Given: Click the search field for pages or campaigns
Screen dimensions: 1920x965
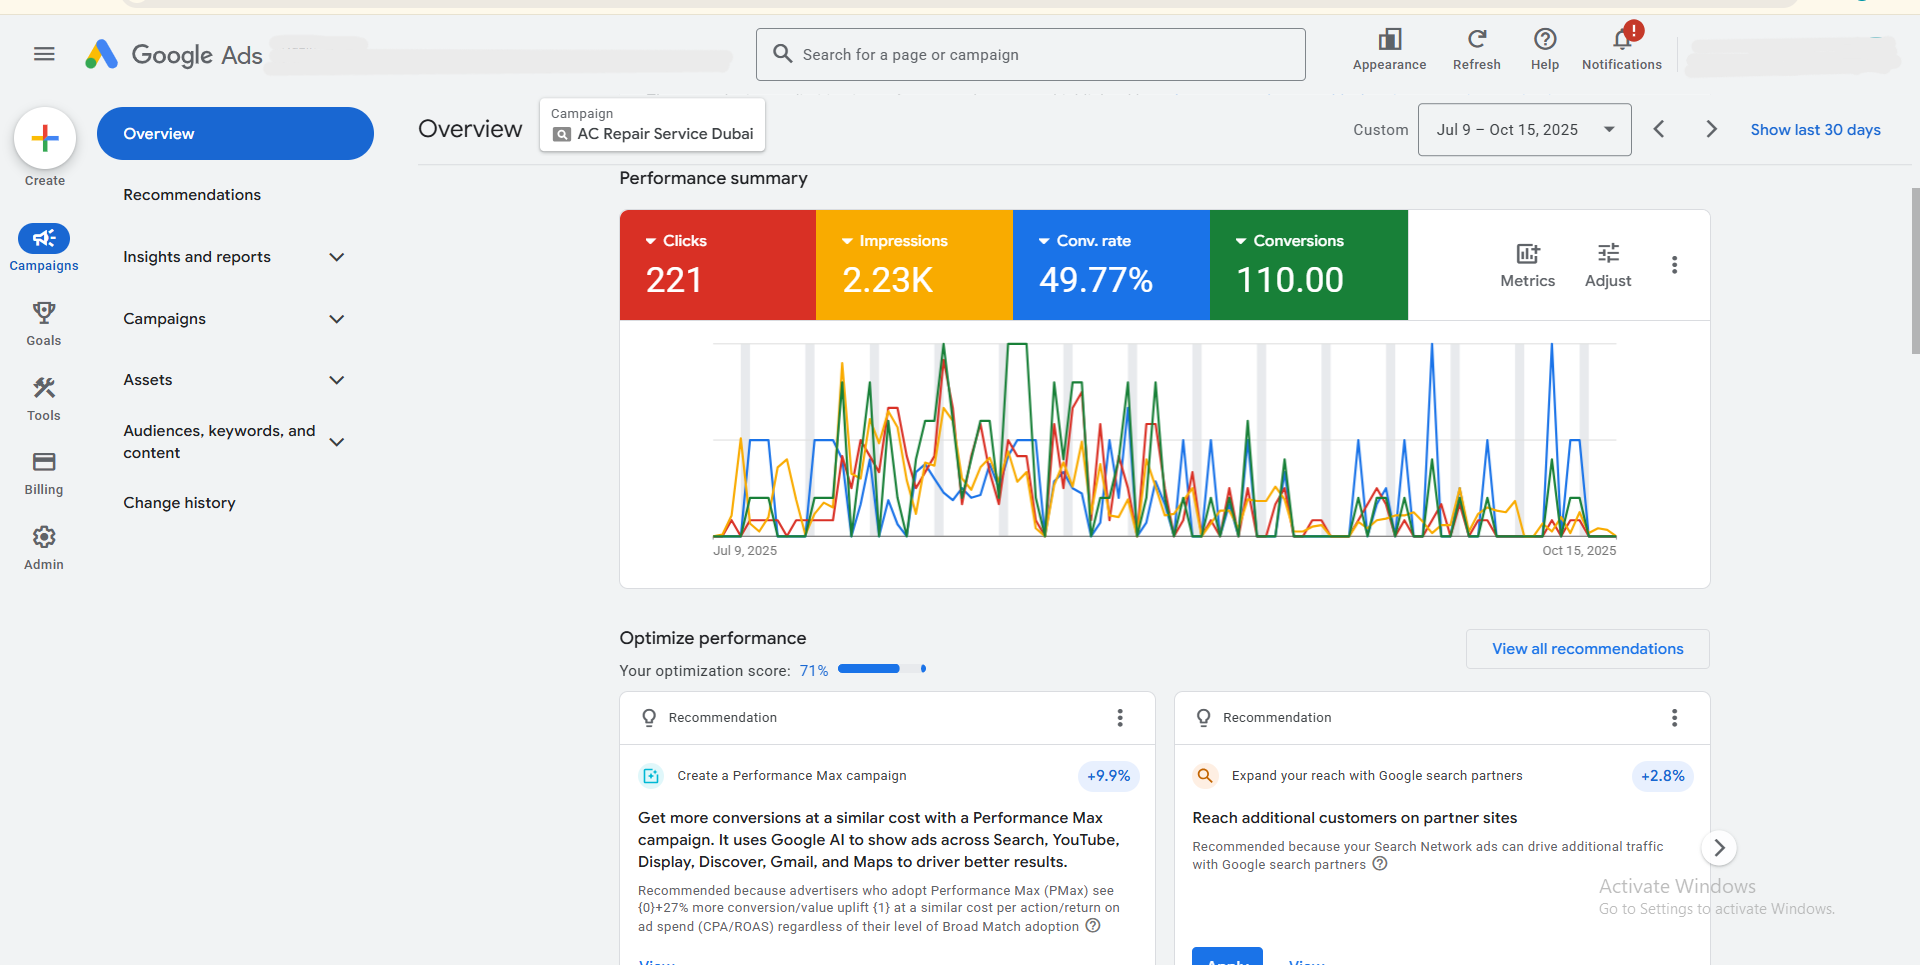Looking at the screenshot, I should [1030, 54].
